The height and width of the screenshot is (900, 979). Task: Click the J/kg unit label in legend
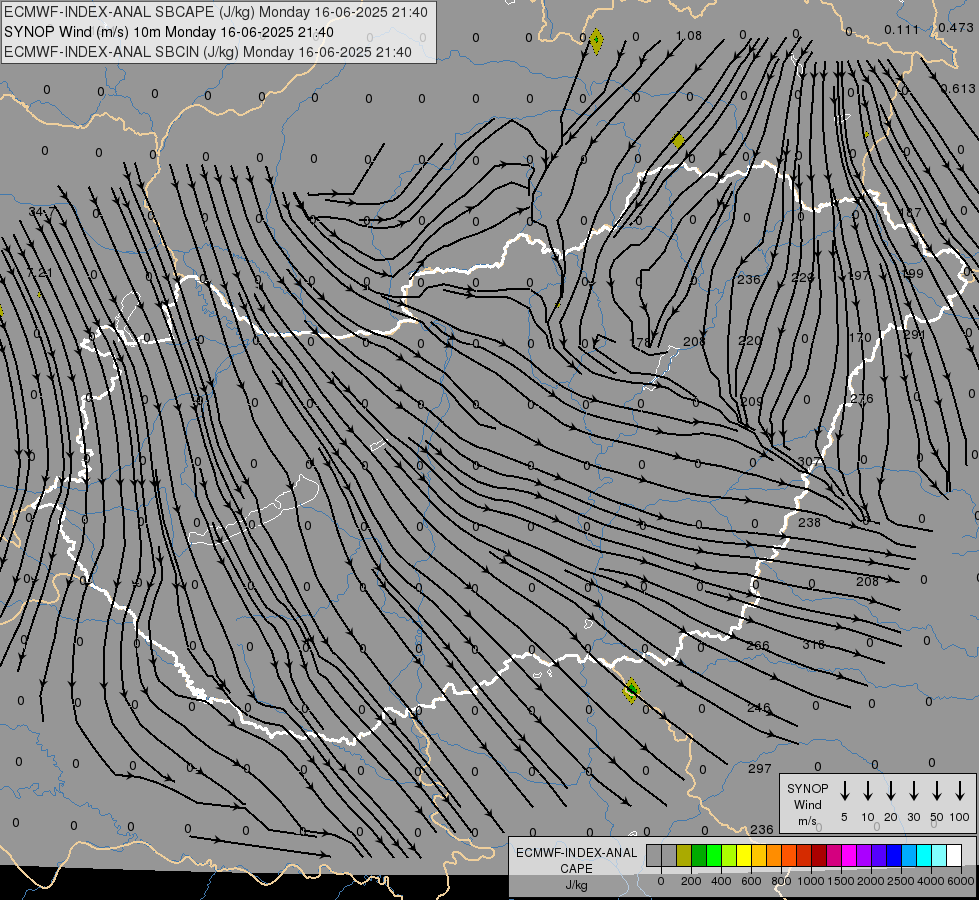[576, 885]
